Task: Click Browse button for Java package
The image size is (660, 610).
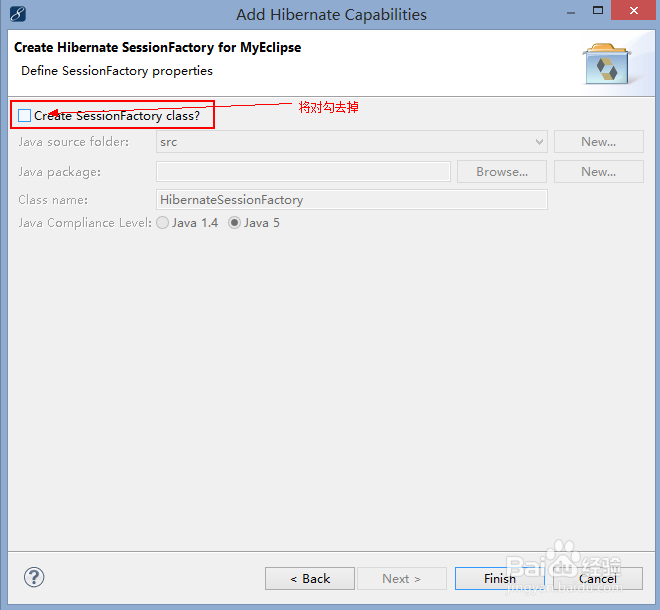Action: (x=502, y=172)
